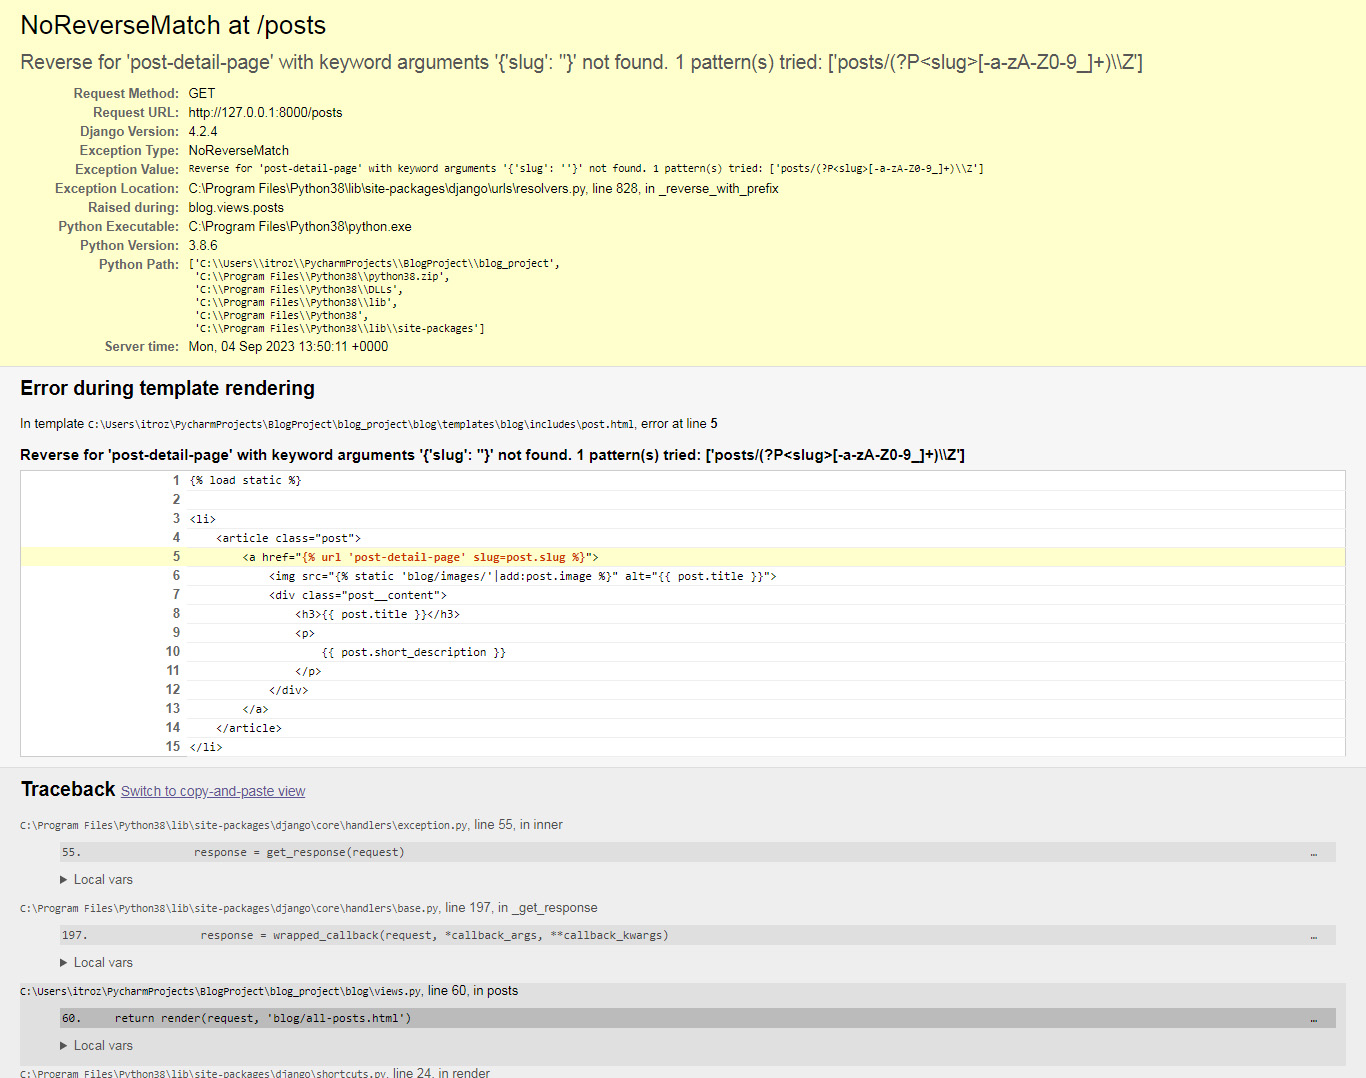This screenshot has width=1366, height=1078.
Task: Switch to copy-and-paste view
Action: pos(213,791)
